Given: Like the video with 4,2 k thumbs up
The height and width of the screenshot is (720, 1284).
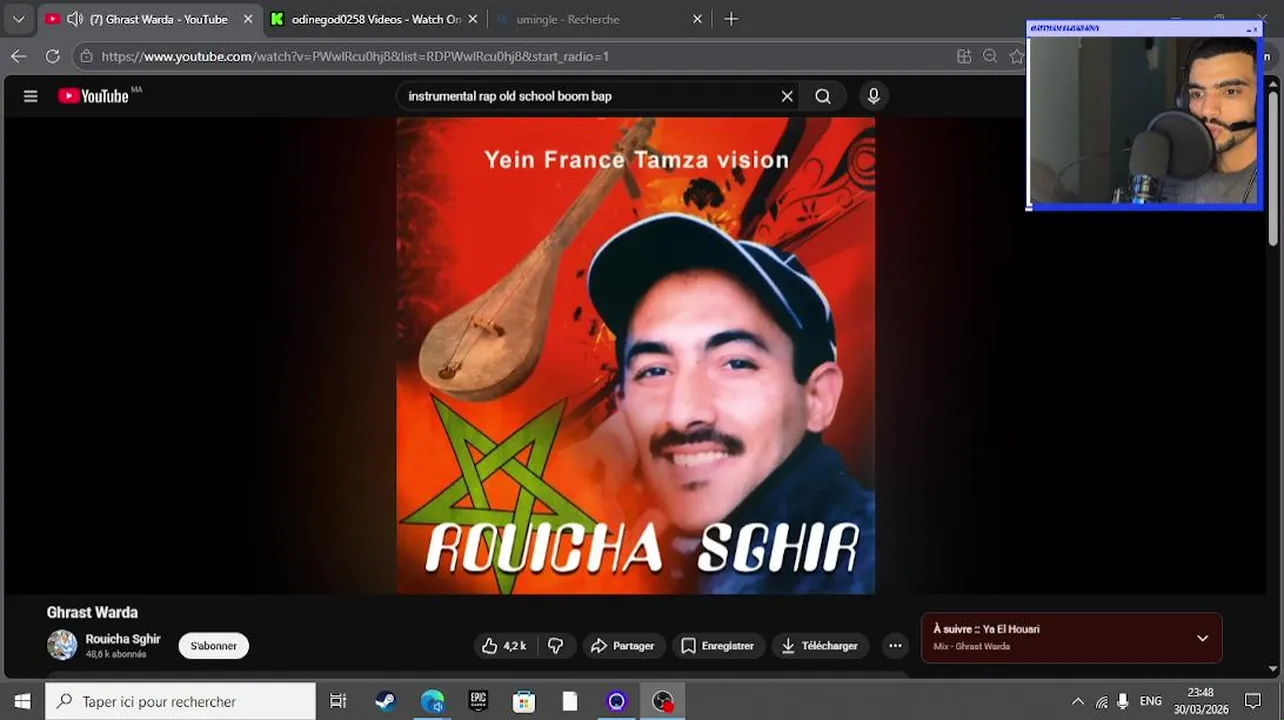Looking at the screenshot, I should (x=505, y=646).
